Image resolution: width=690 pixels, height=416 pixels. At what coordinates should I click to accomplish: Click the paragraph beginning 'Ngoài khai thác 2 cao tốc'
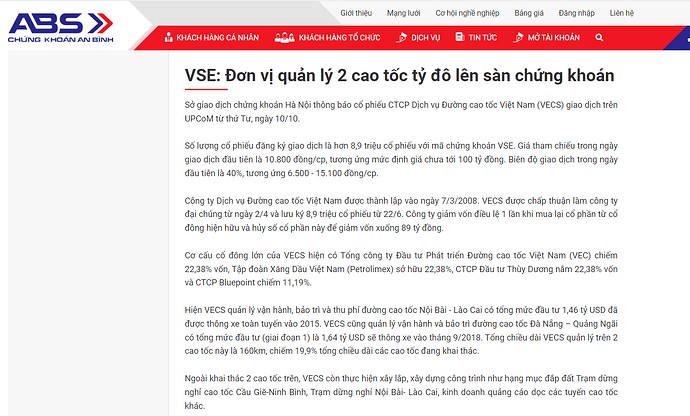(401, 392)
